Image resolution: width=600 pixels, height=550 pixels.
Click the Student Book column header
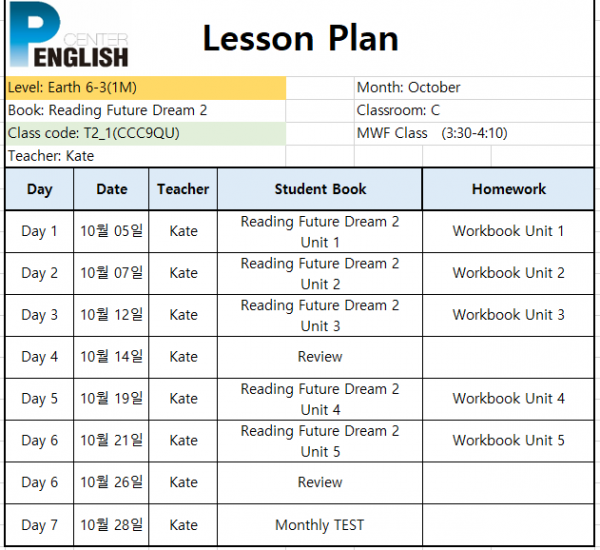tap(320, 189)
